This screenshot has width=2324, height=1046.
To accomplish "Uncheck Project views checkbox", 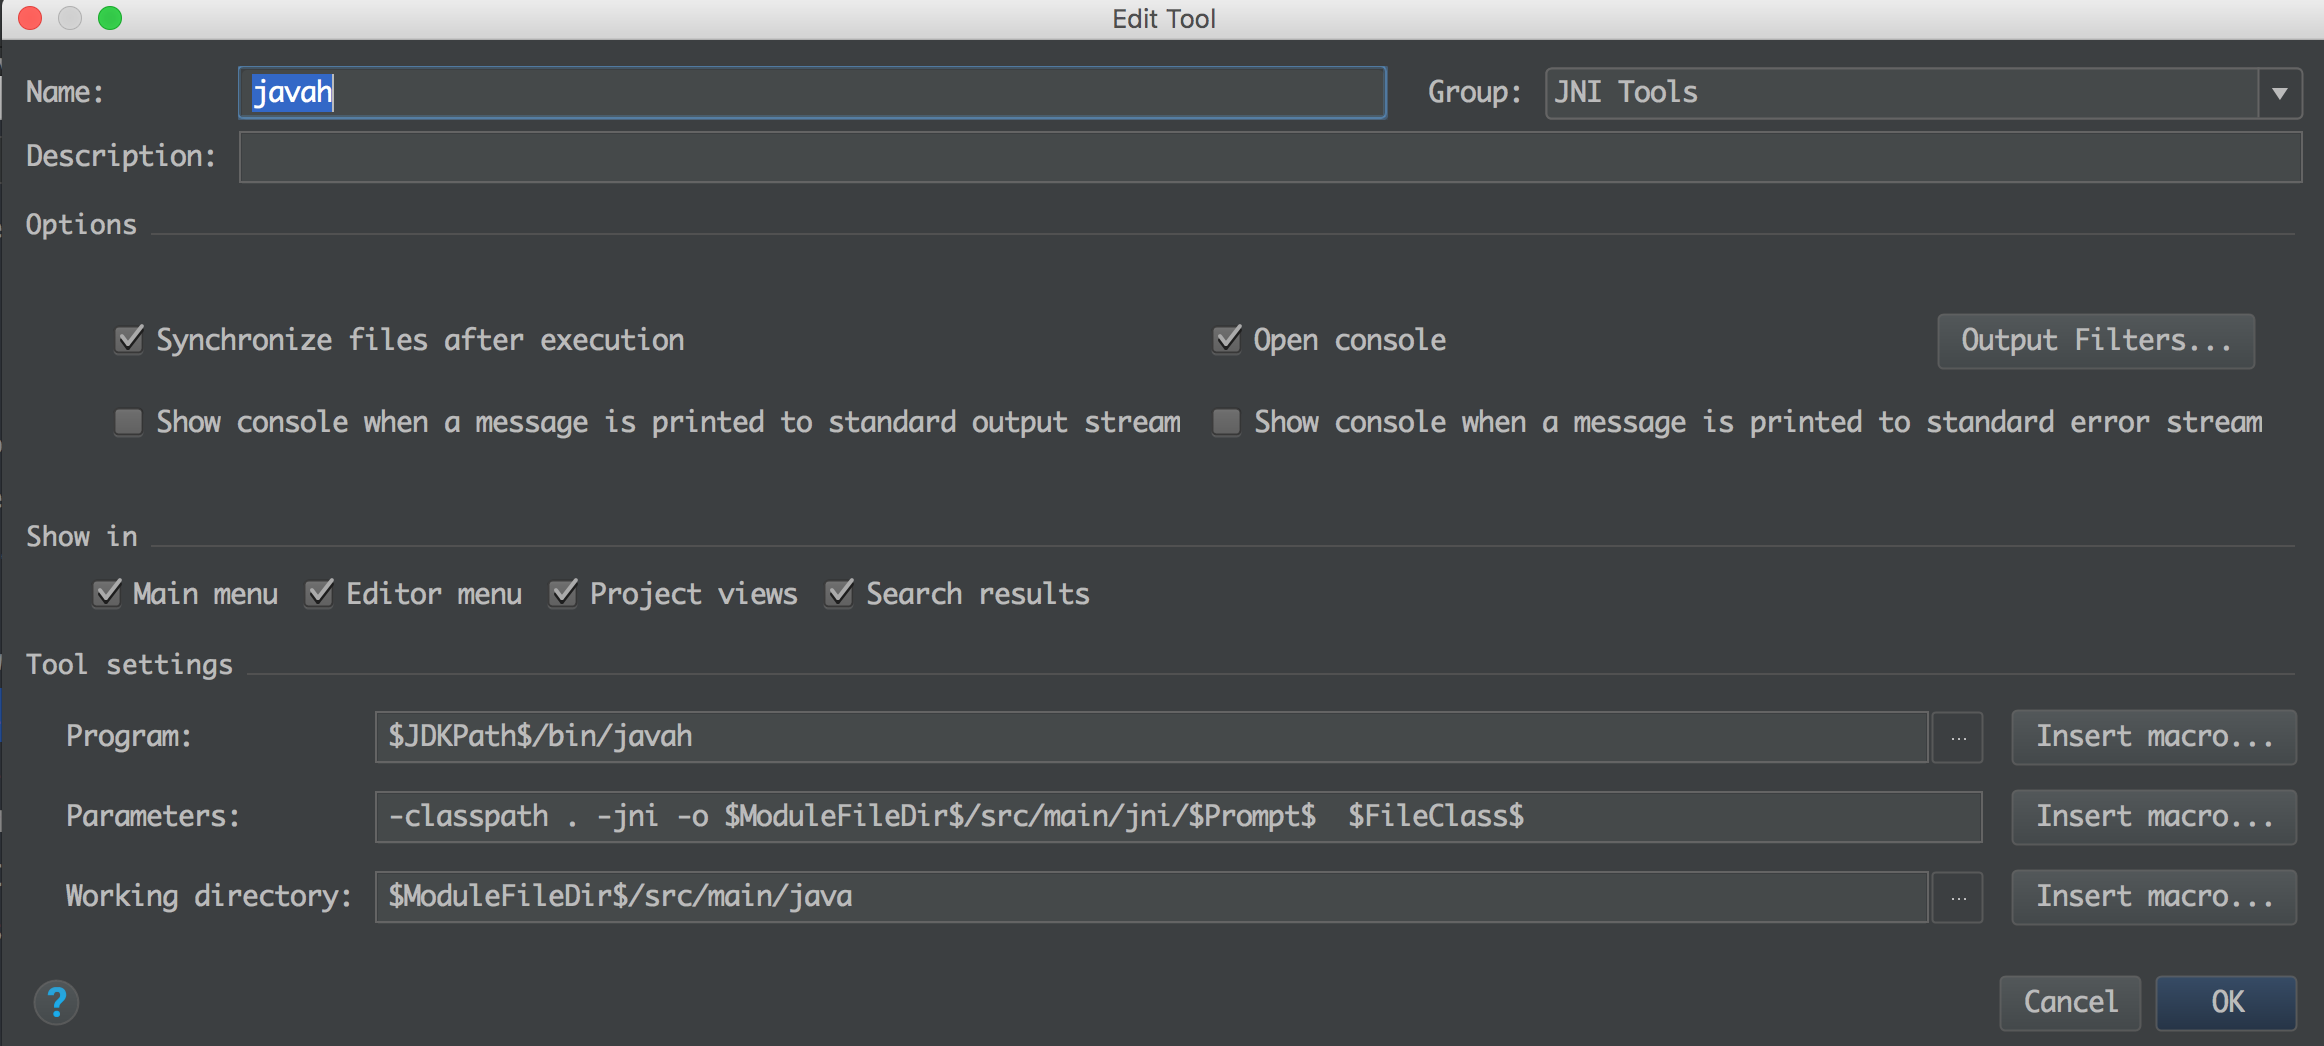I will pos(564,594).
